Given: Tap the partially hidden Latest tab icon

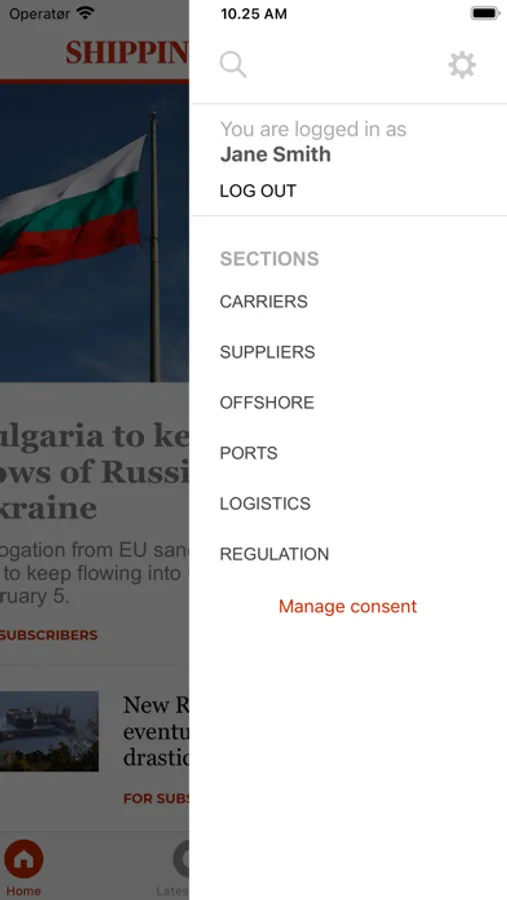Looking at the screenshot, I should click(x=181, y=859).
